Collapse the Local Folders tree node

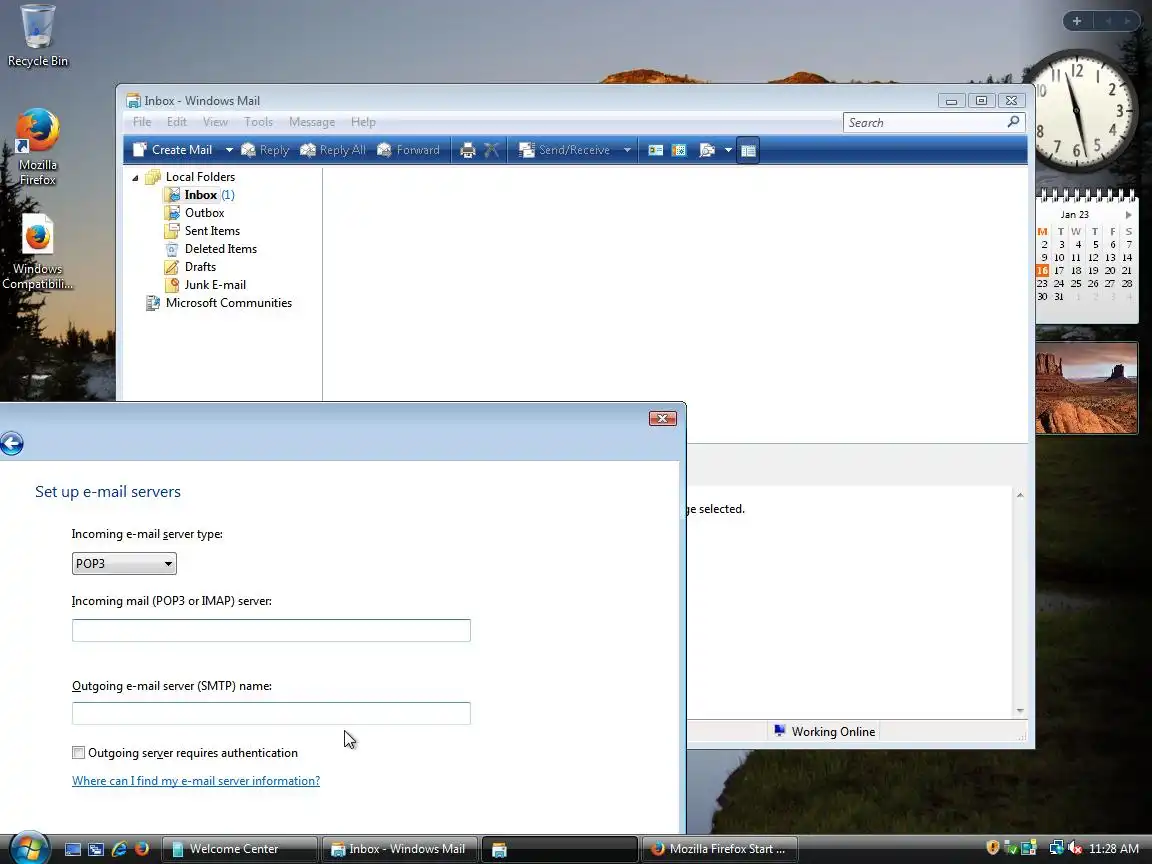pyautogui.click(x=135, y=178)
